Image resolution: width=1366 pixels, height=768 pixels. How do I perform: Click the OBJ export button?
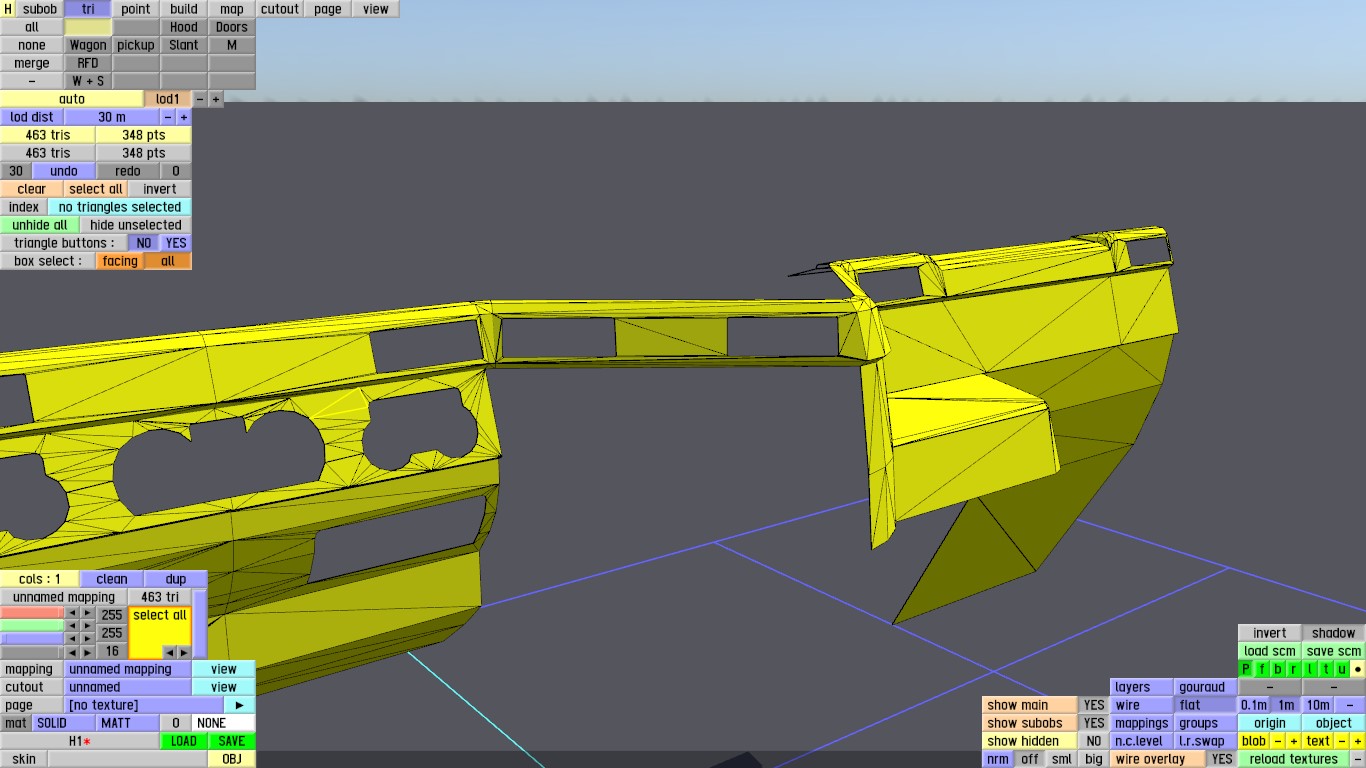tap(232, 759)
